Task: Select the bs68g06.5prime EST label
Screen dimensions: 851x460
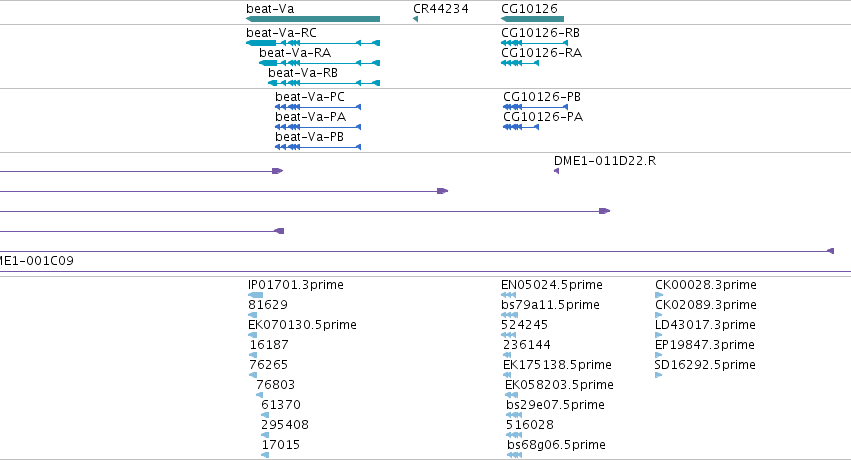Action: [556, 445]
